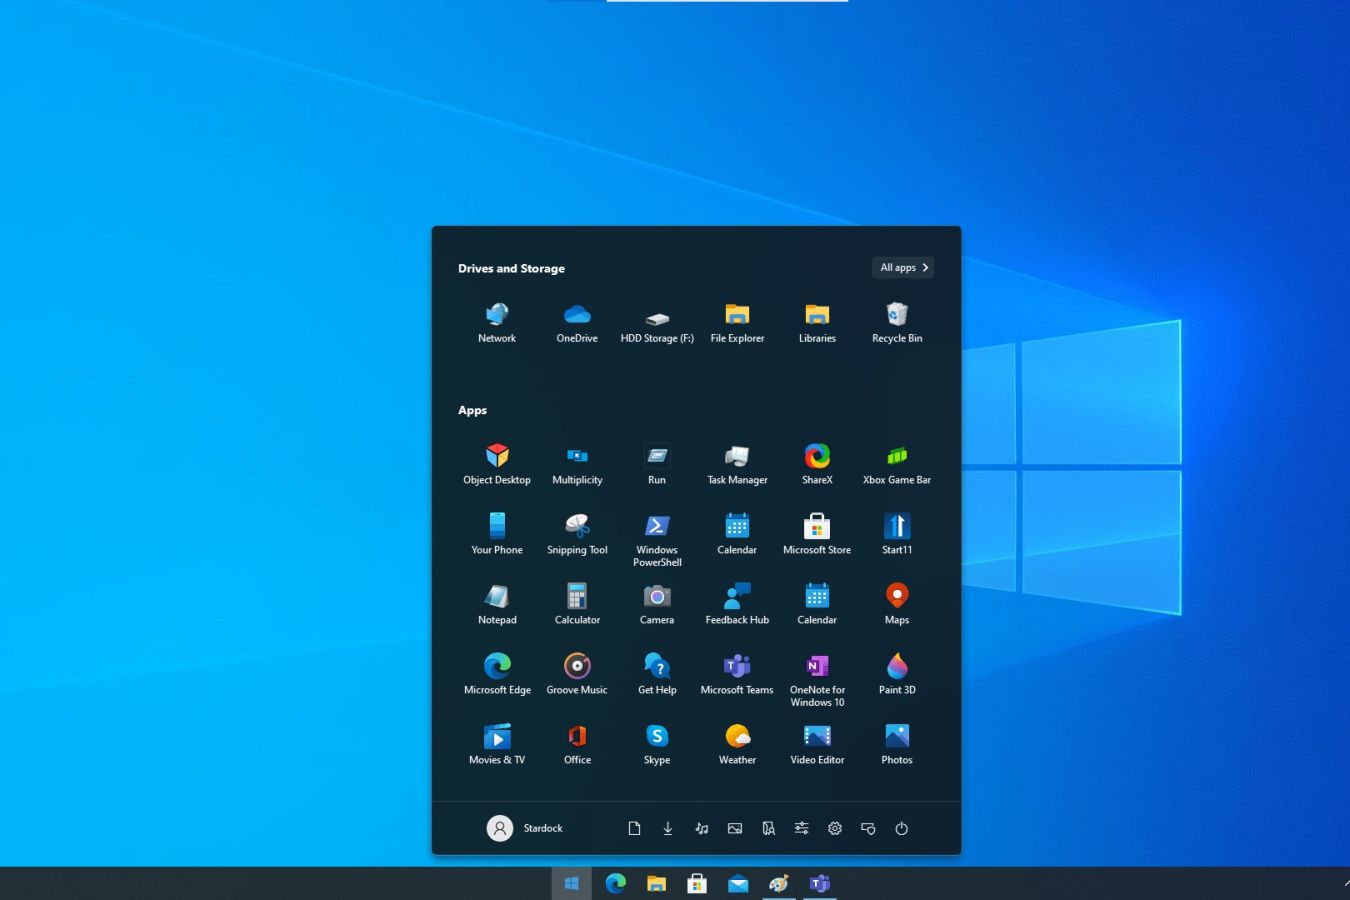The image size is (1350, 900).
Task: Open the Camera app
Action: click(657, 605)
